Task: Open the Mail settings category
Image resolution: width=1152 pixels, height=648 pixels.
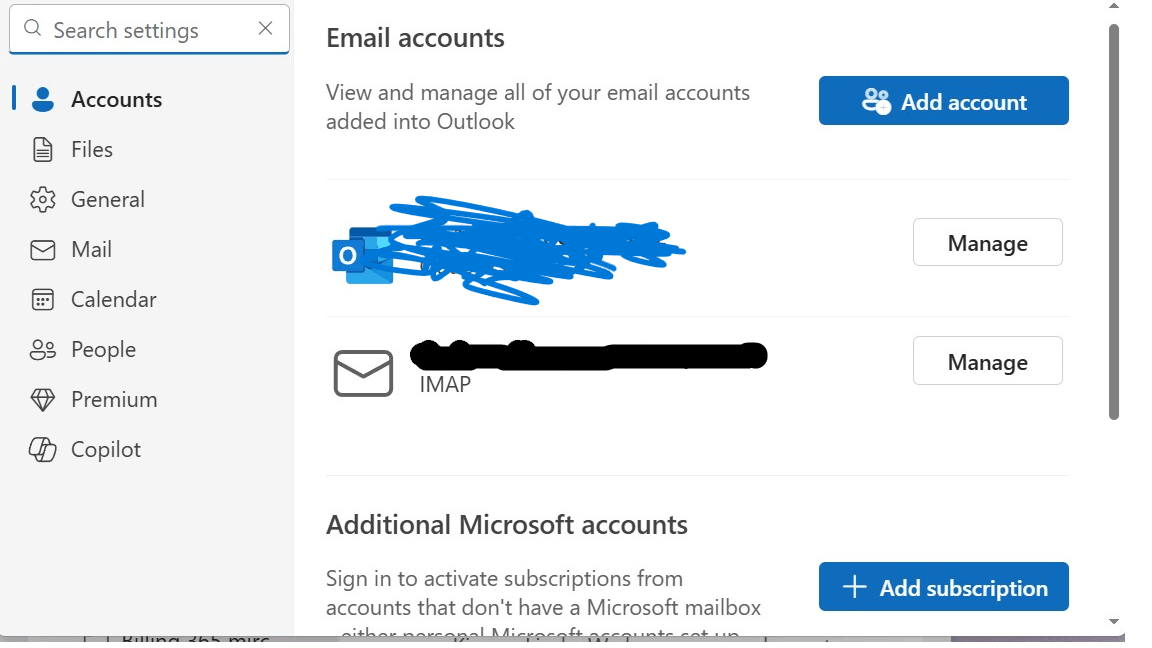Action: (x=90, y=249)
